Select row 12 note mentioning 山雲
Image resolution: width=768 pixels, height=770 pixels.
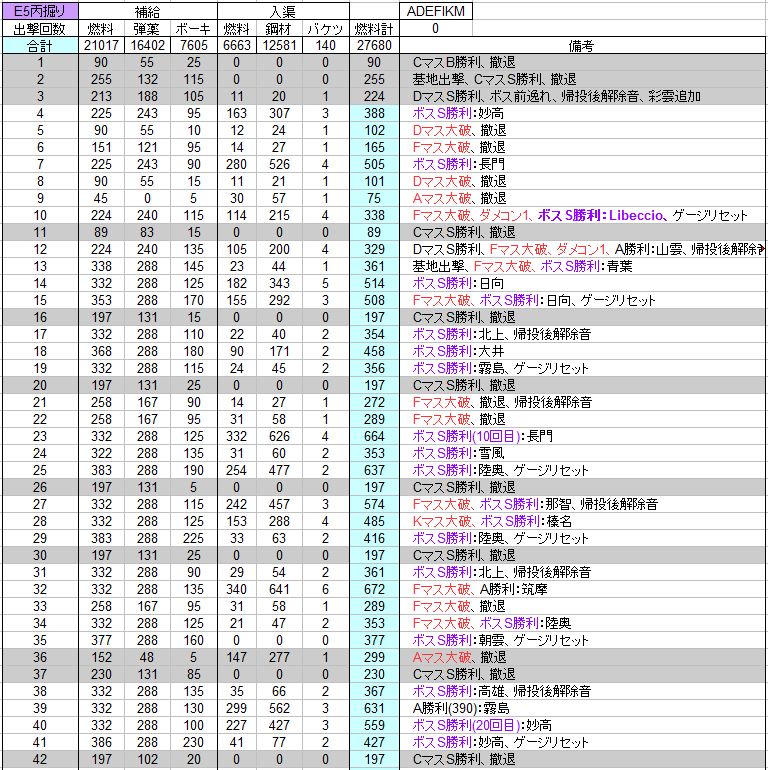(588, 249)
